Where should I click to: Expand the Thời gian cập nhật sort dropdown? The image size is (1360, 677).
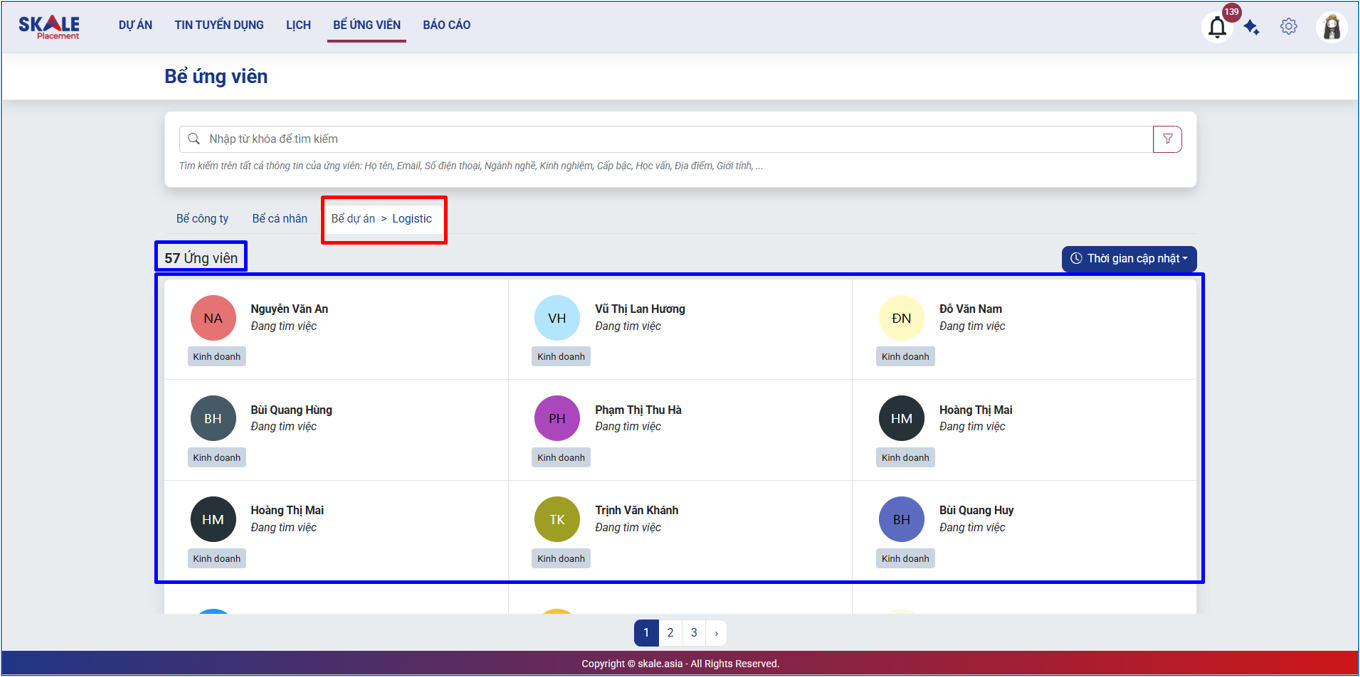(1129, 259)
